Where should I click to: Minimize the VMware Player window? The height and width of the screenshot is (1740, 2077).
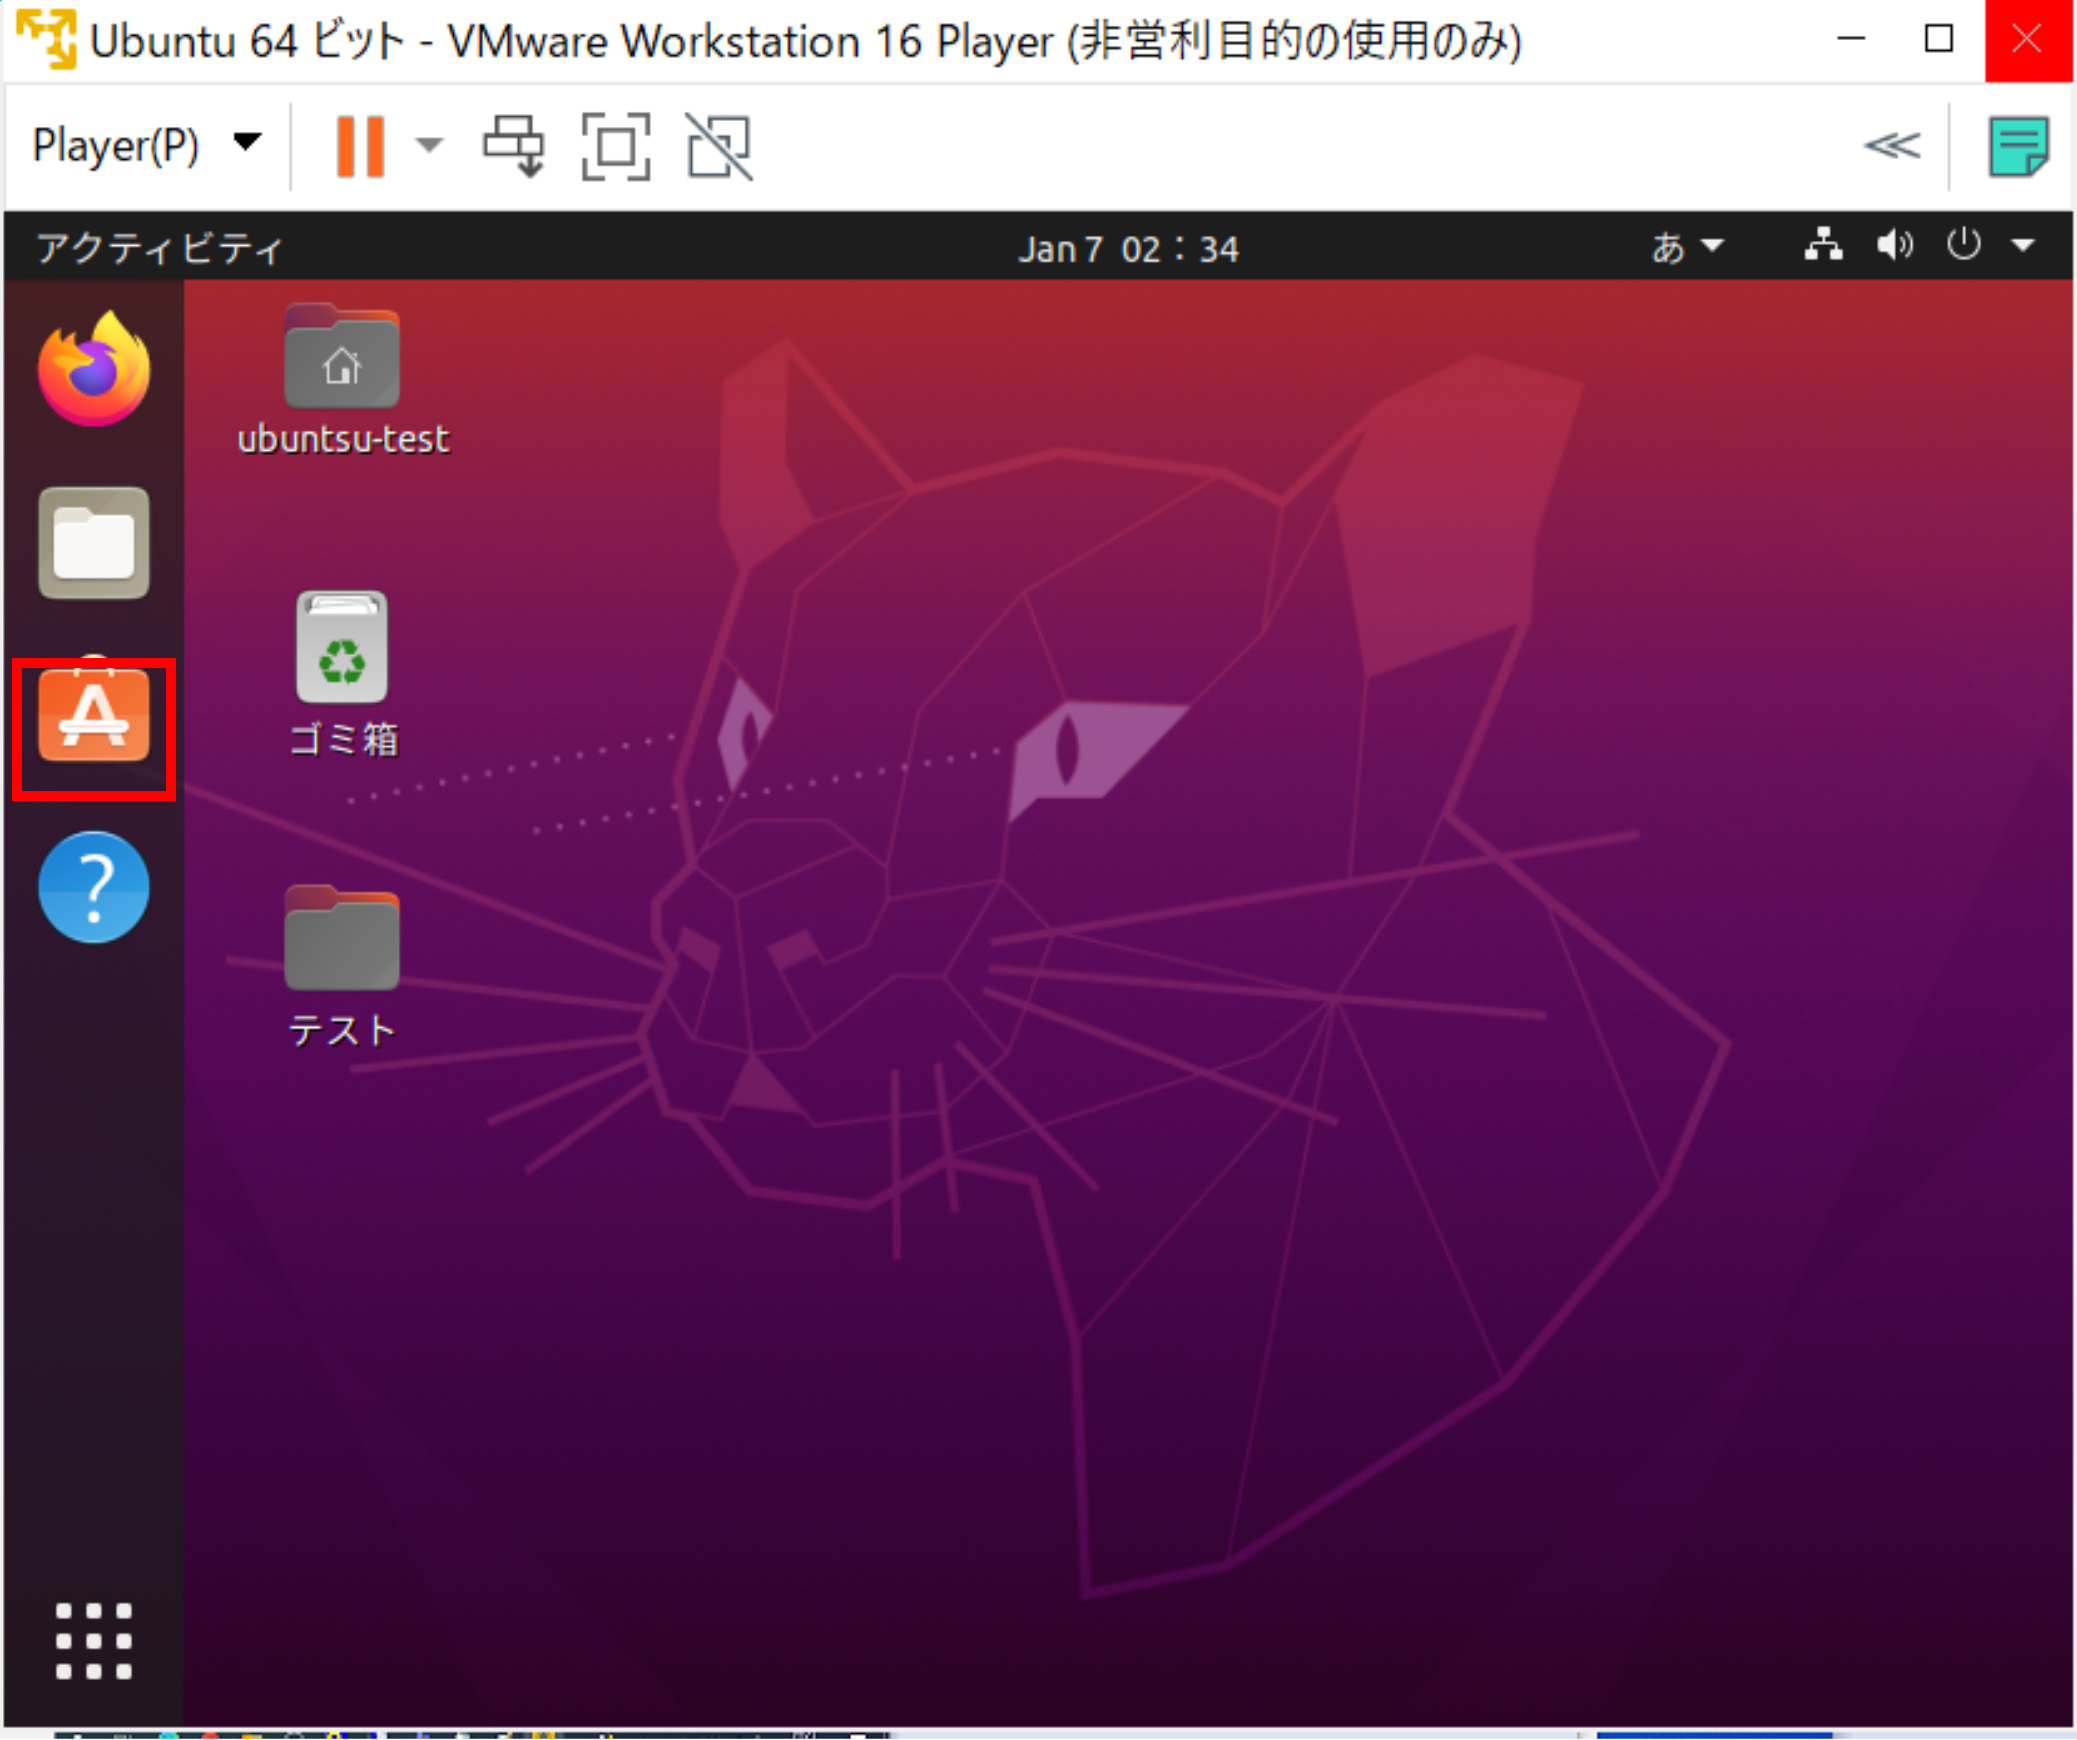click(1851, 40)
